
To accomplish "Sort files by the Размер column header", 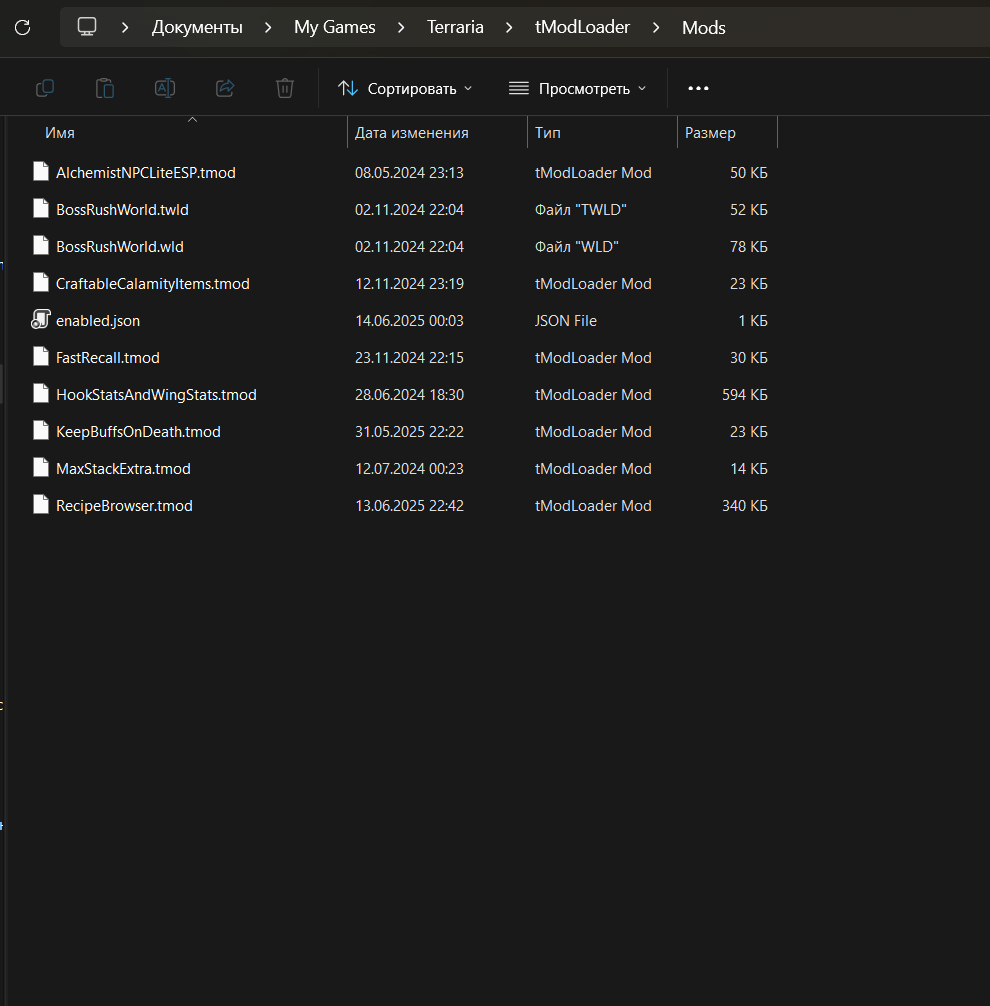I will tap(710, 133).
